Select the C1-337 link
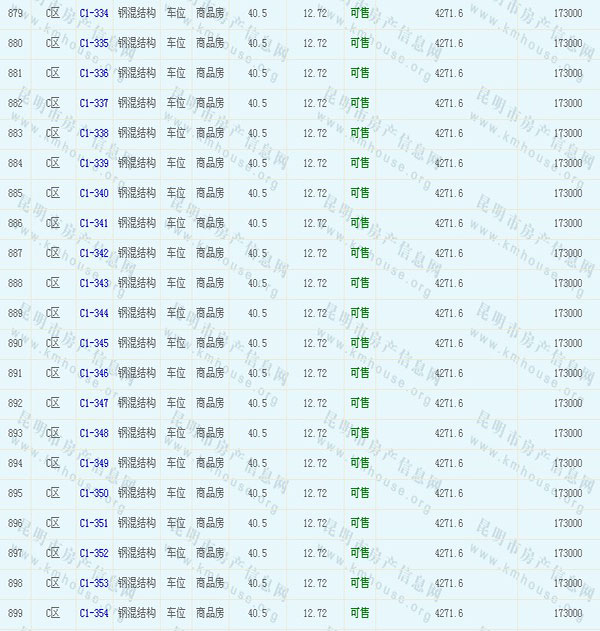This screenshot has width=600, height=631. coord(94,103)
